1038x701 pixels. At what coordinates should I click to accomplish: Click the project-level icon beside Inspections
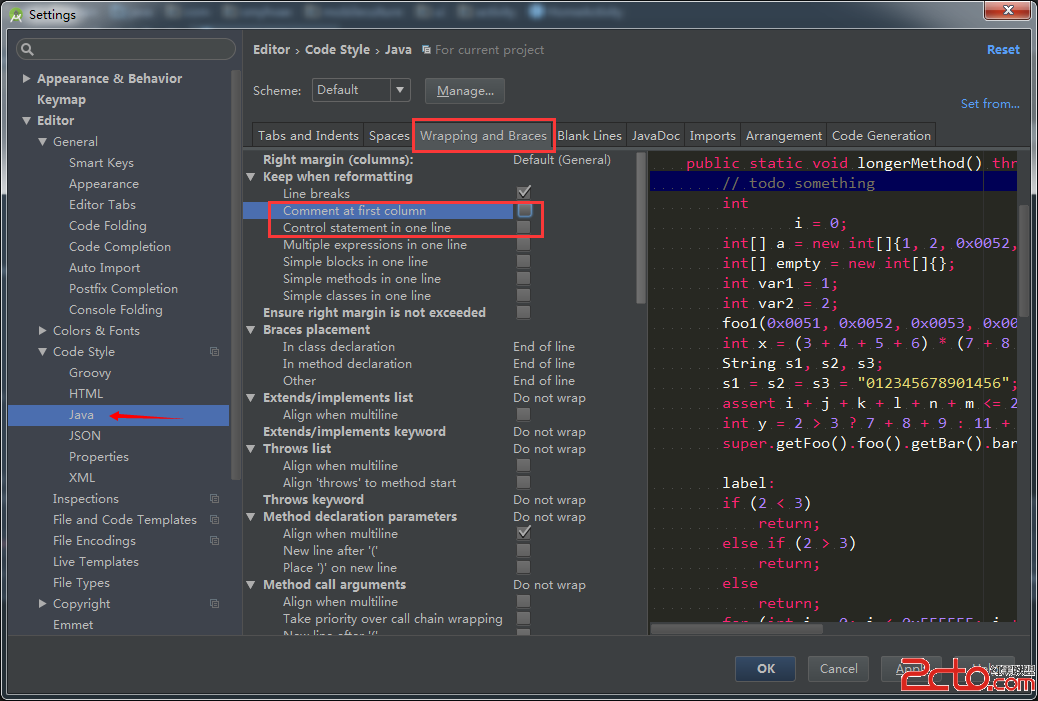(x=214, y=499)
